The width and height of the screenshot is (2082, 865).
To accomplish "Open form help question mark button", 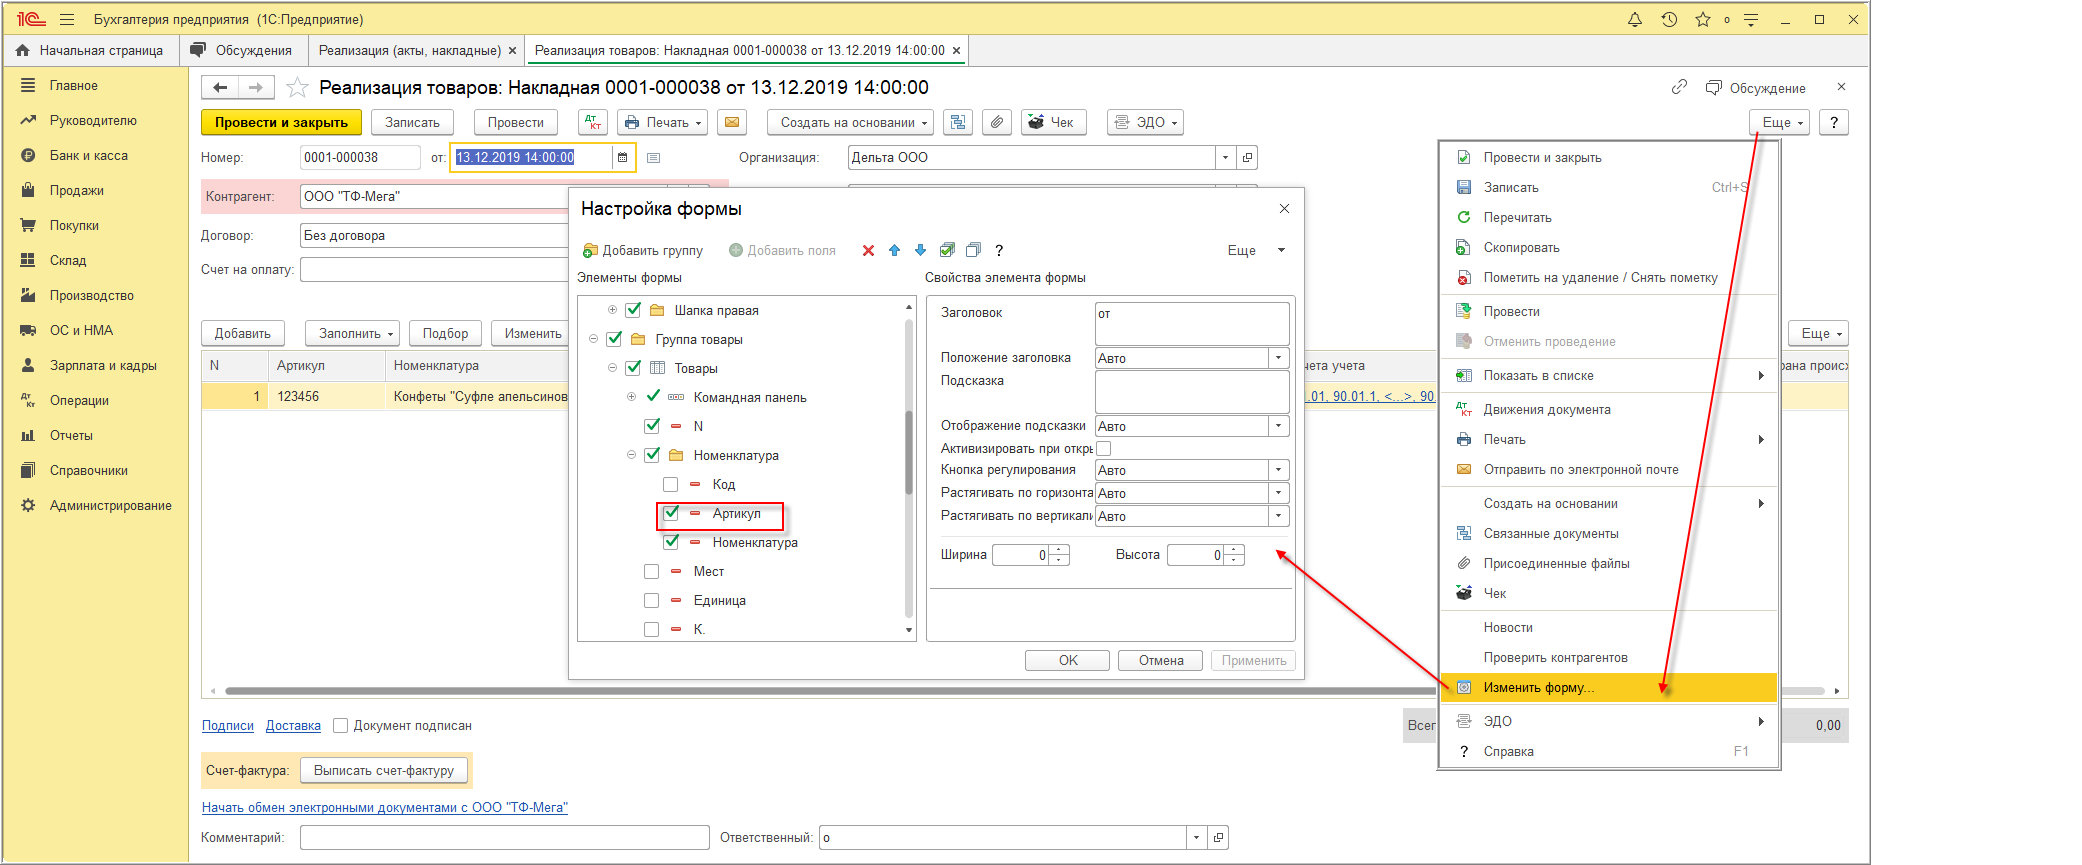I will coord(1833,122).
